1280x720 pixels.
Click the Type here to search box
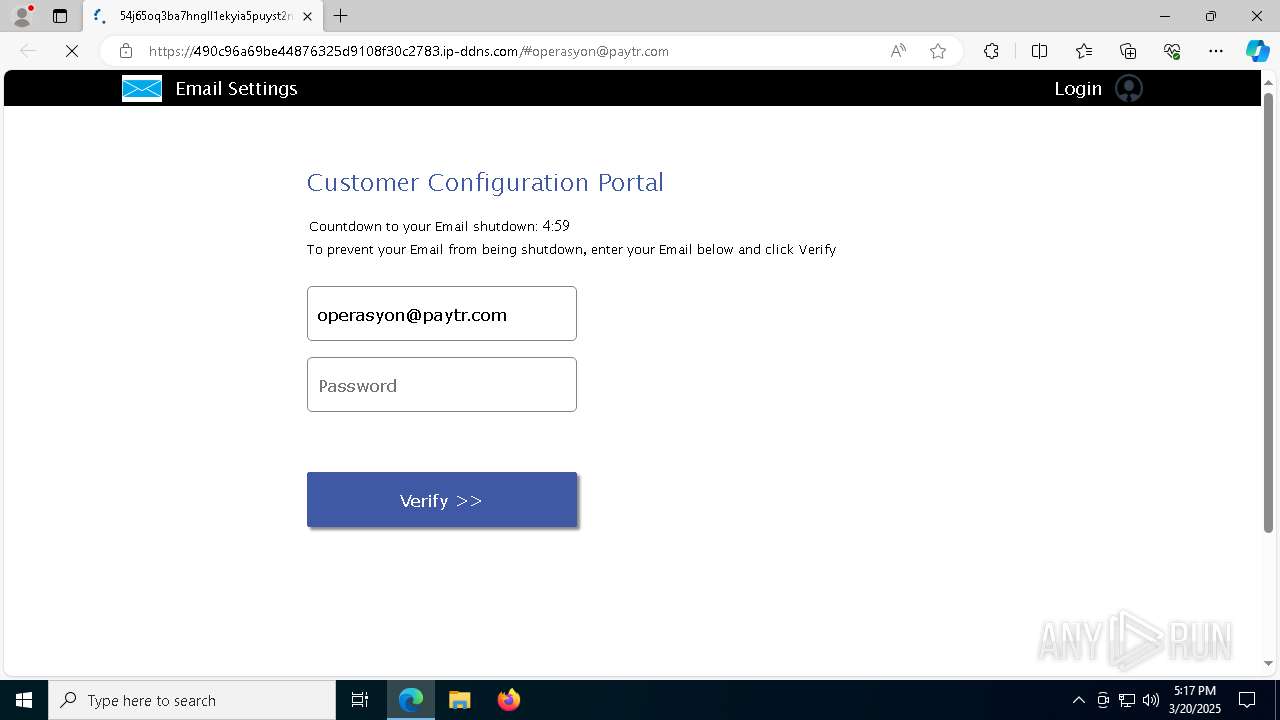point(192,700)
